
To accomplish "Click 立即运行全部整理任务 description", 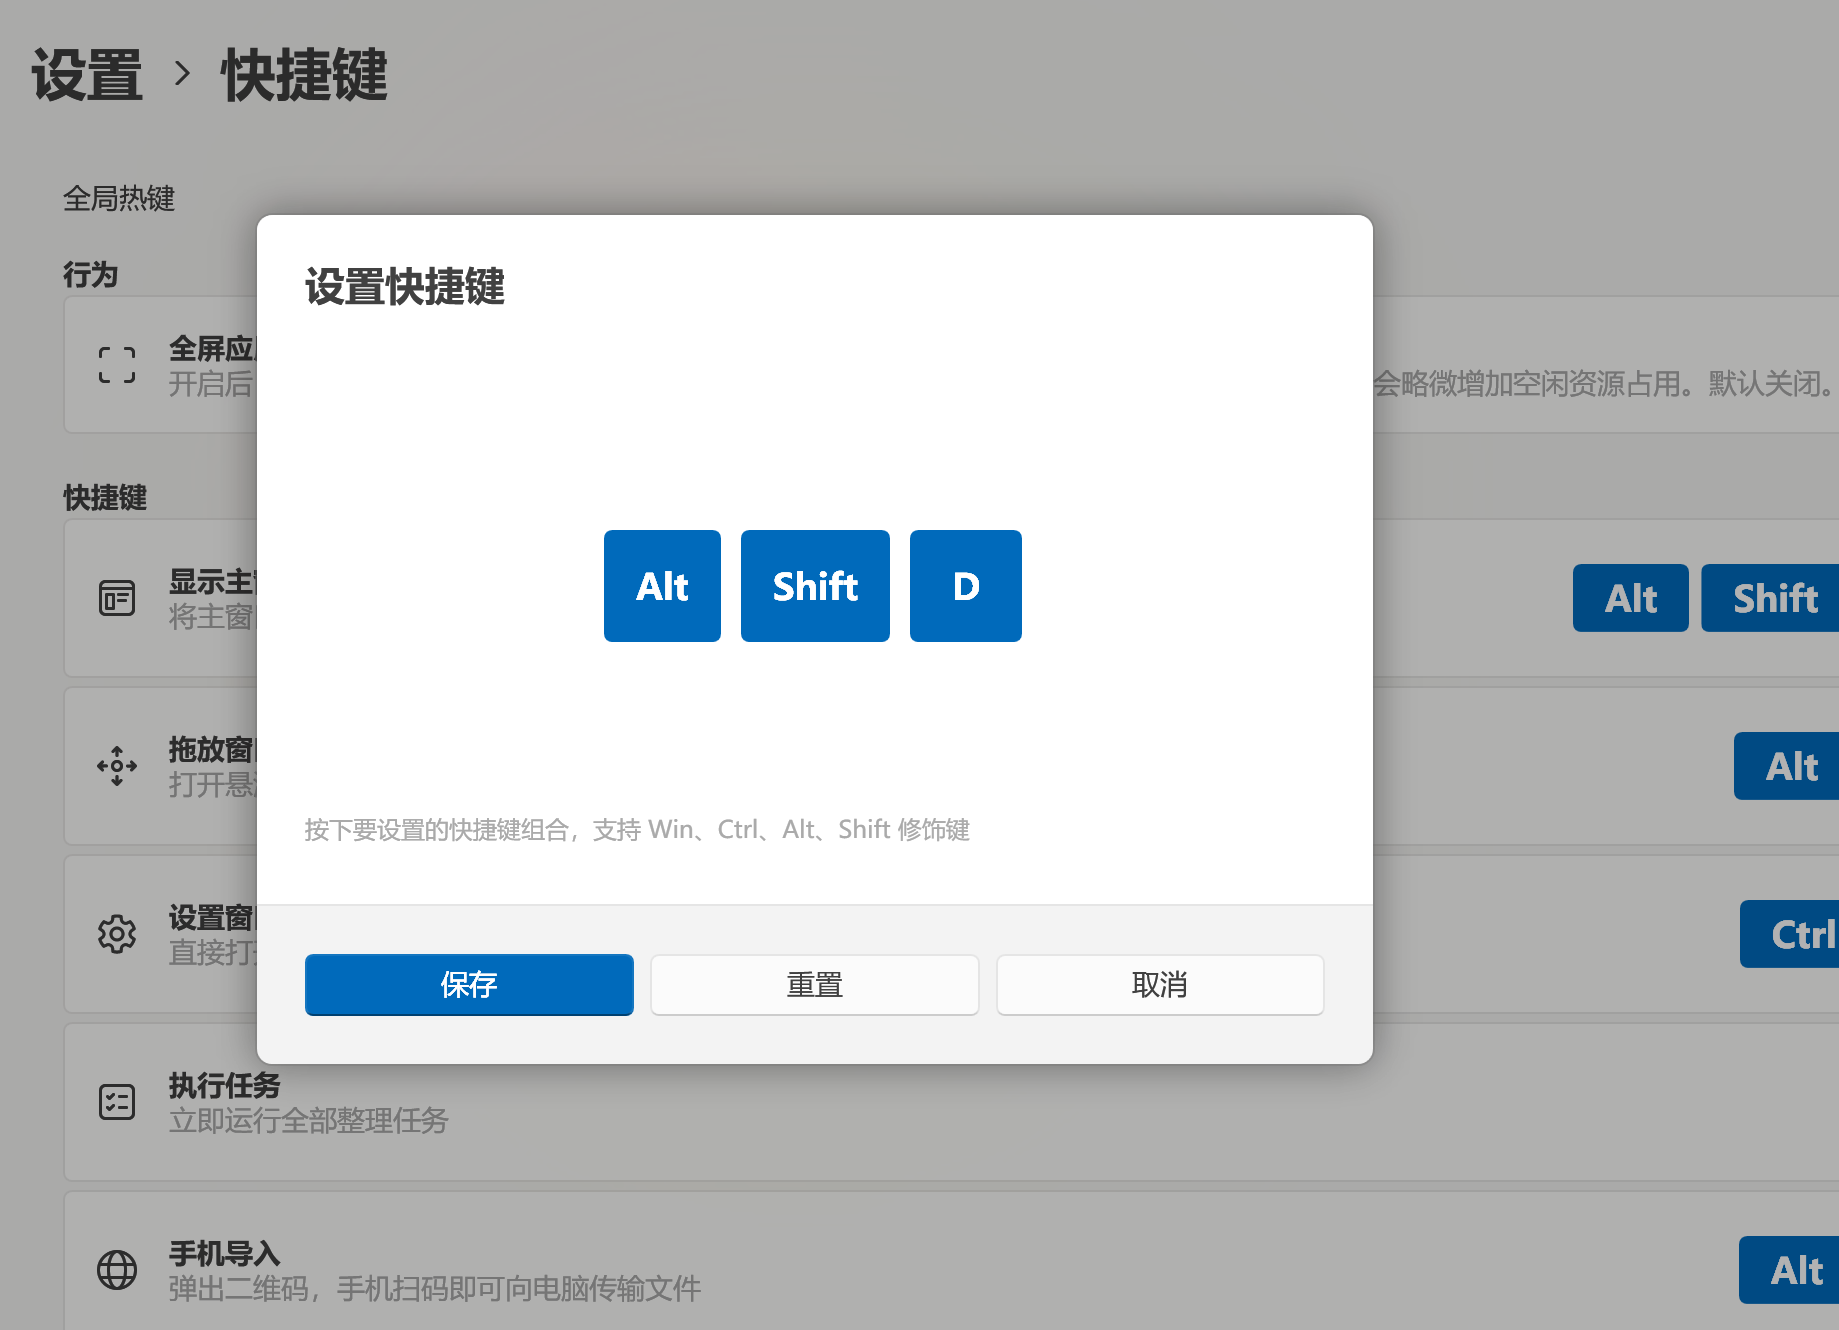I will point(308,1121).
